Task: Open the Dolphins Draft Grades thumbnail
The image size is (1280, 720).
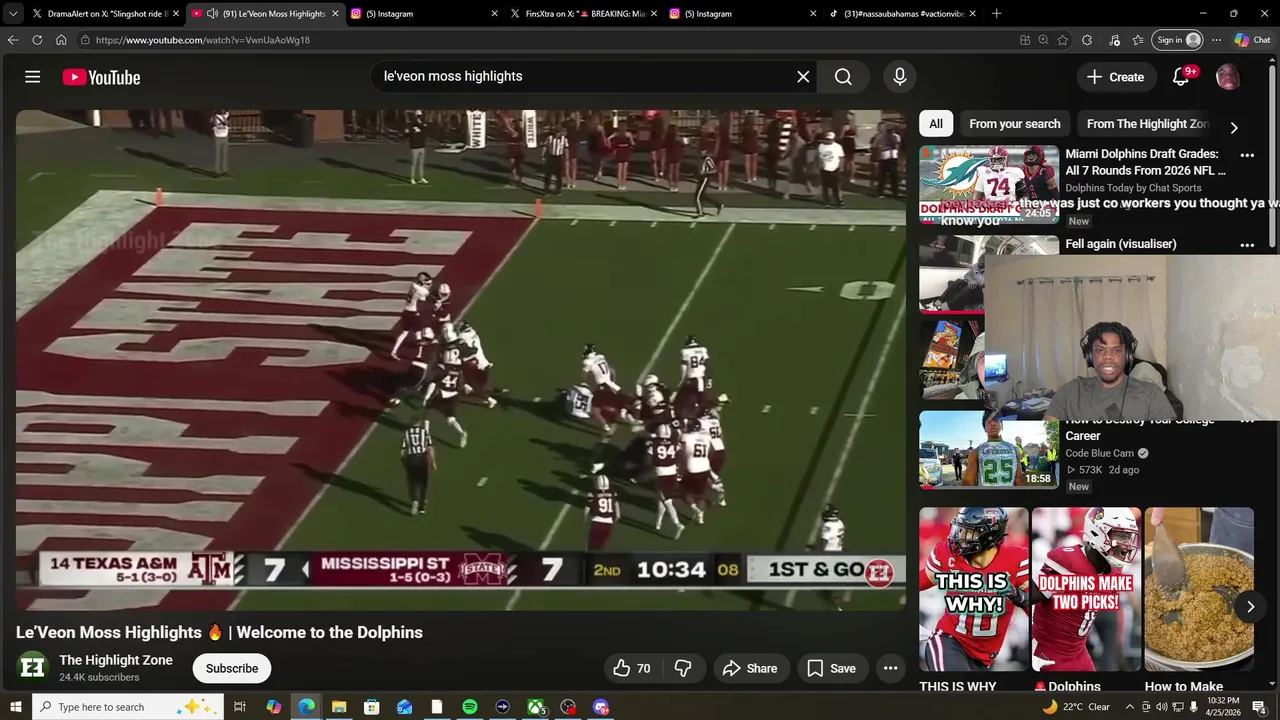Action: click(x=989, y=186)
